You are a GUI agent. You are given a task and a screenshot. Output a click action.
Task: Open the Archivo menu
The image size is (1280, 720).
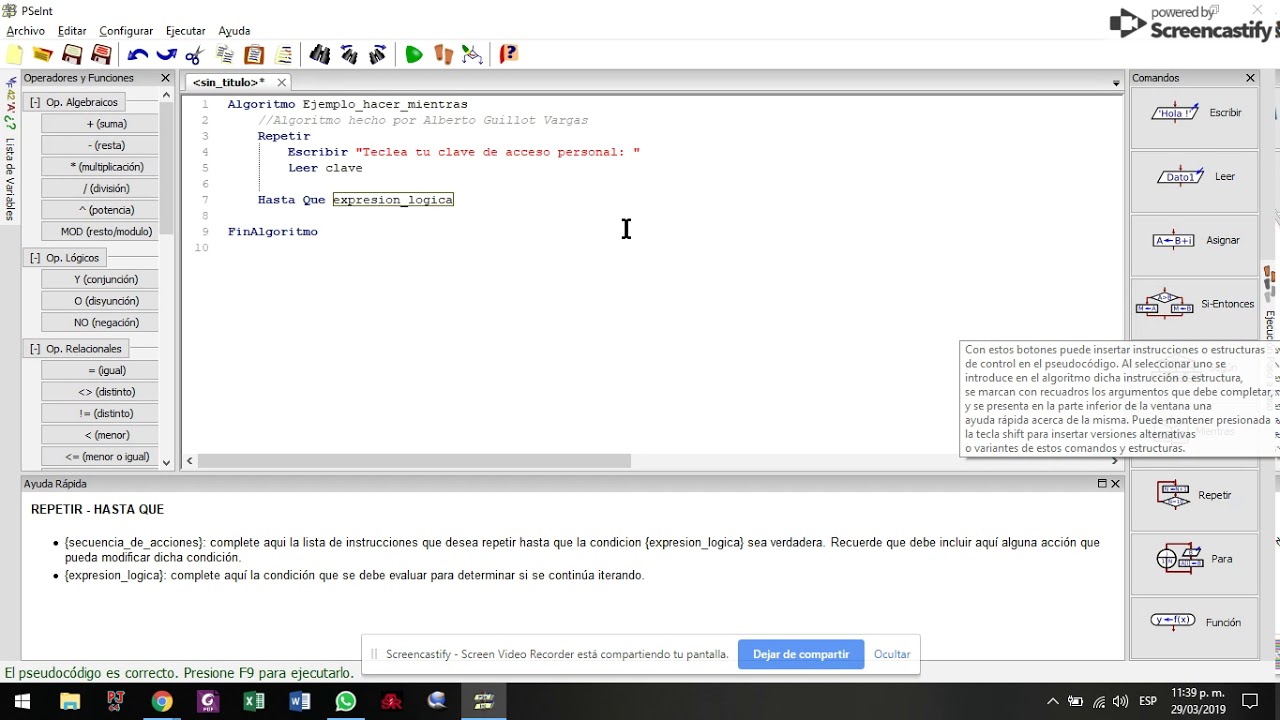25,31
